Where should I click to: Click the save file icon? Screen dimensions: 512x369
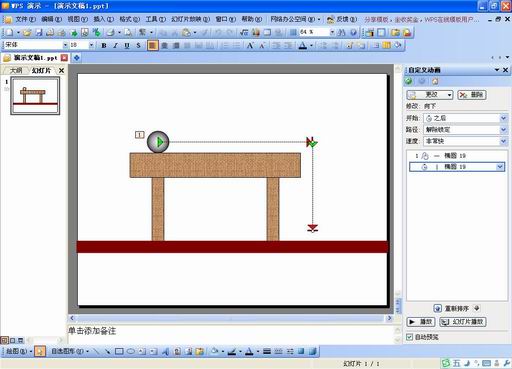pyautogui.click(x=39, y=32)
